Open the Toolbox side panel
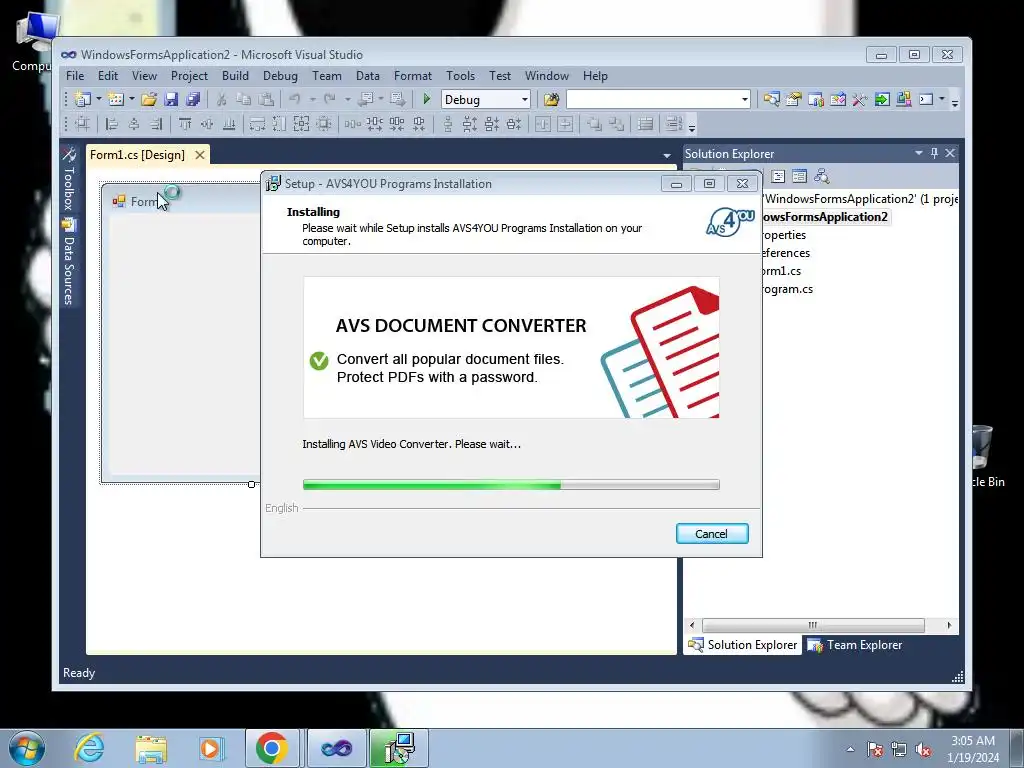Viewport: 1024px width, 768px height. (x=69, y=179)
